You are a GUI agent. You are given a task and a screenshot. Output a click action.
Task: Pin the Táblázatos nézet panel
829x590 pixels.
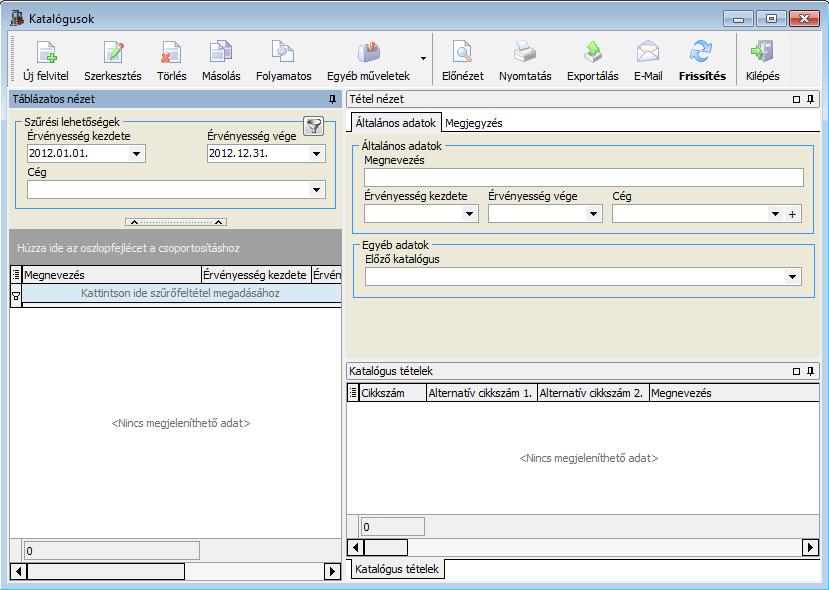(332, 99)
